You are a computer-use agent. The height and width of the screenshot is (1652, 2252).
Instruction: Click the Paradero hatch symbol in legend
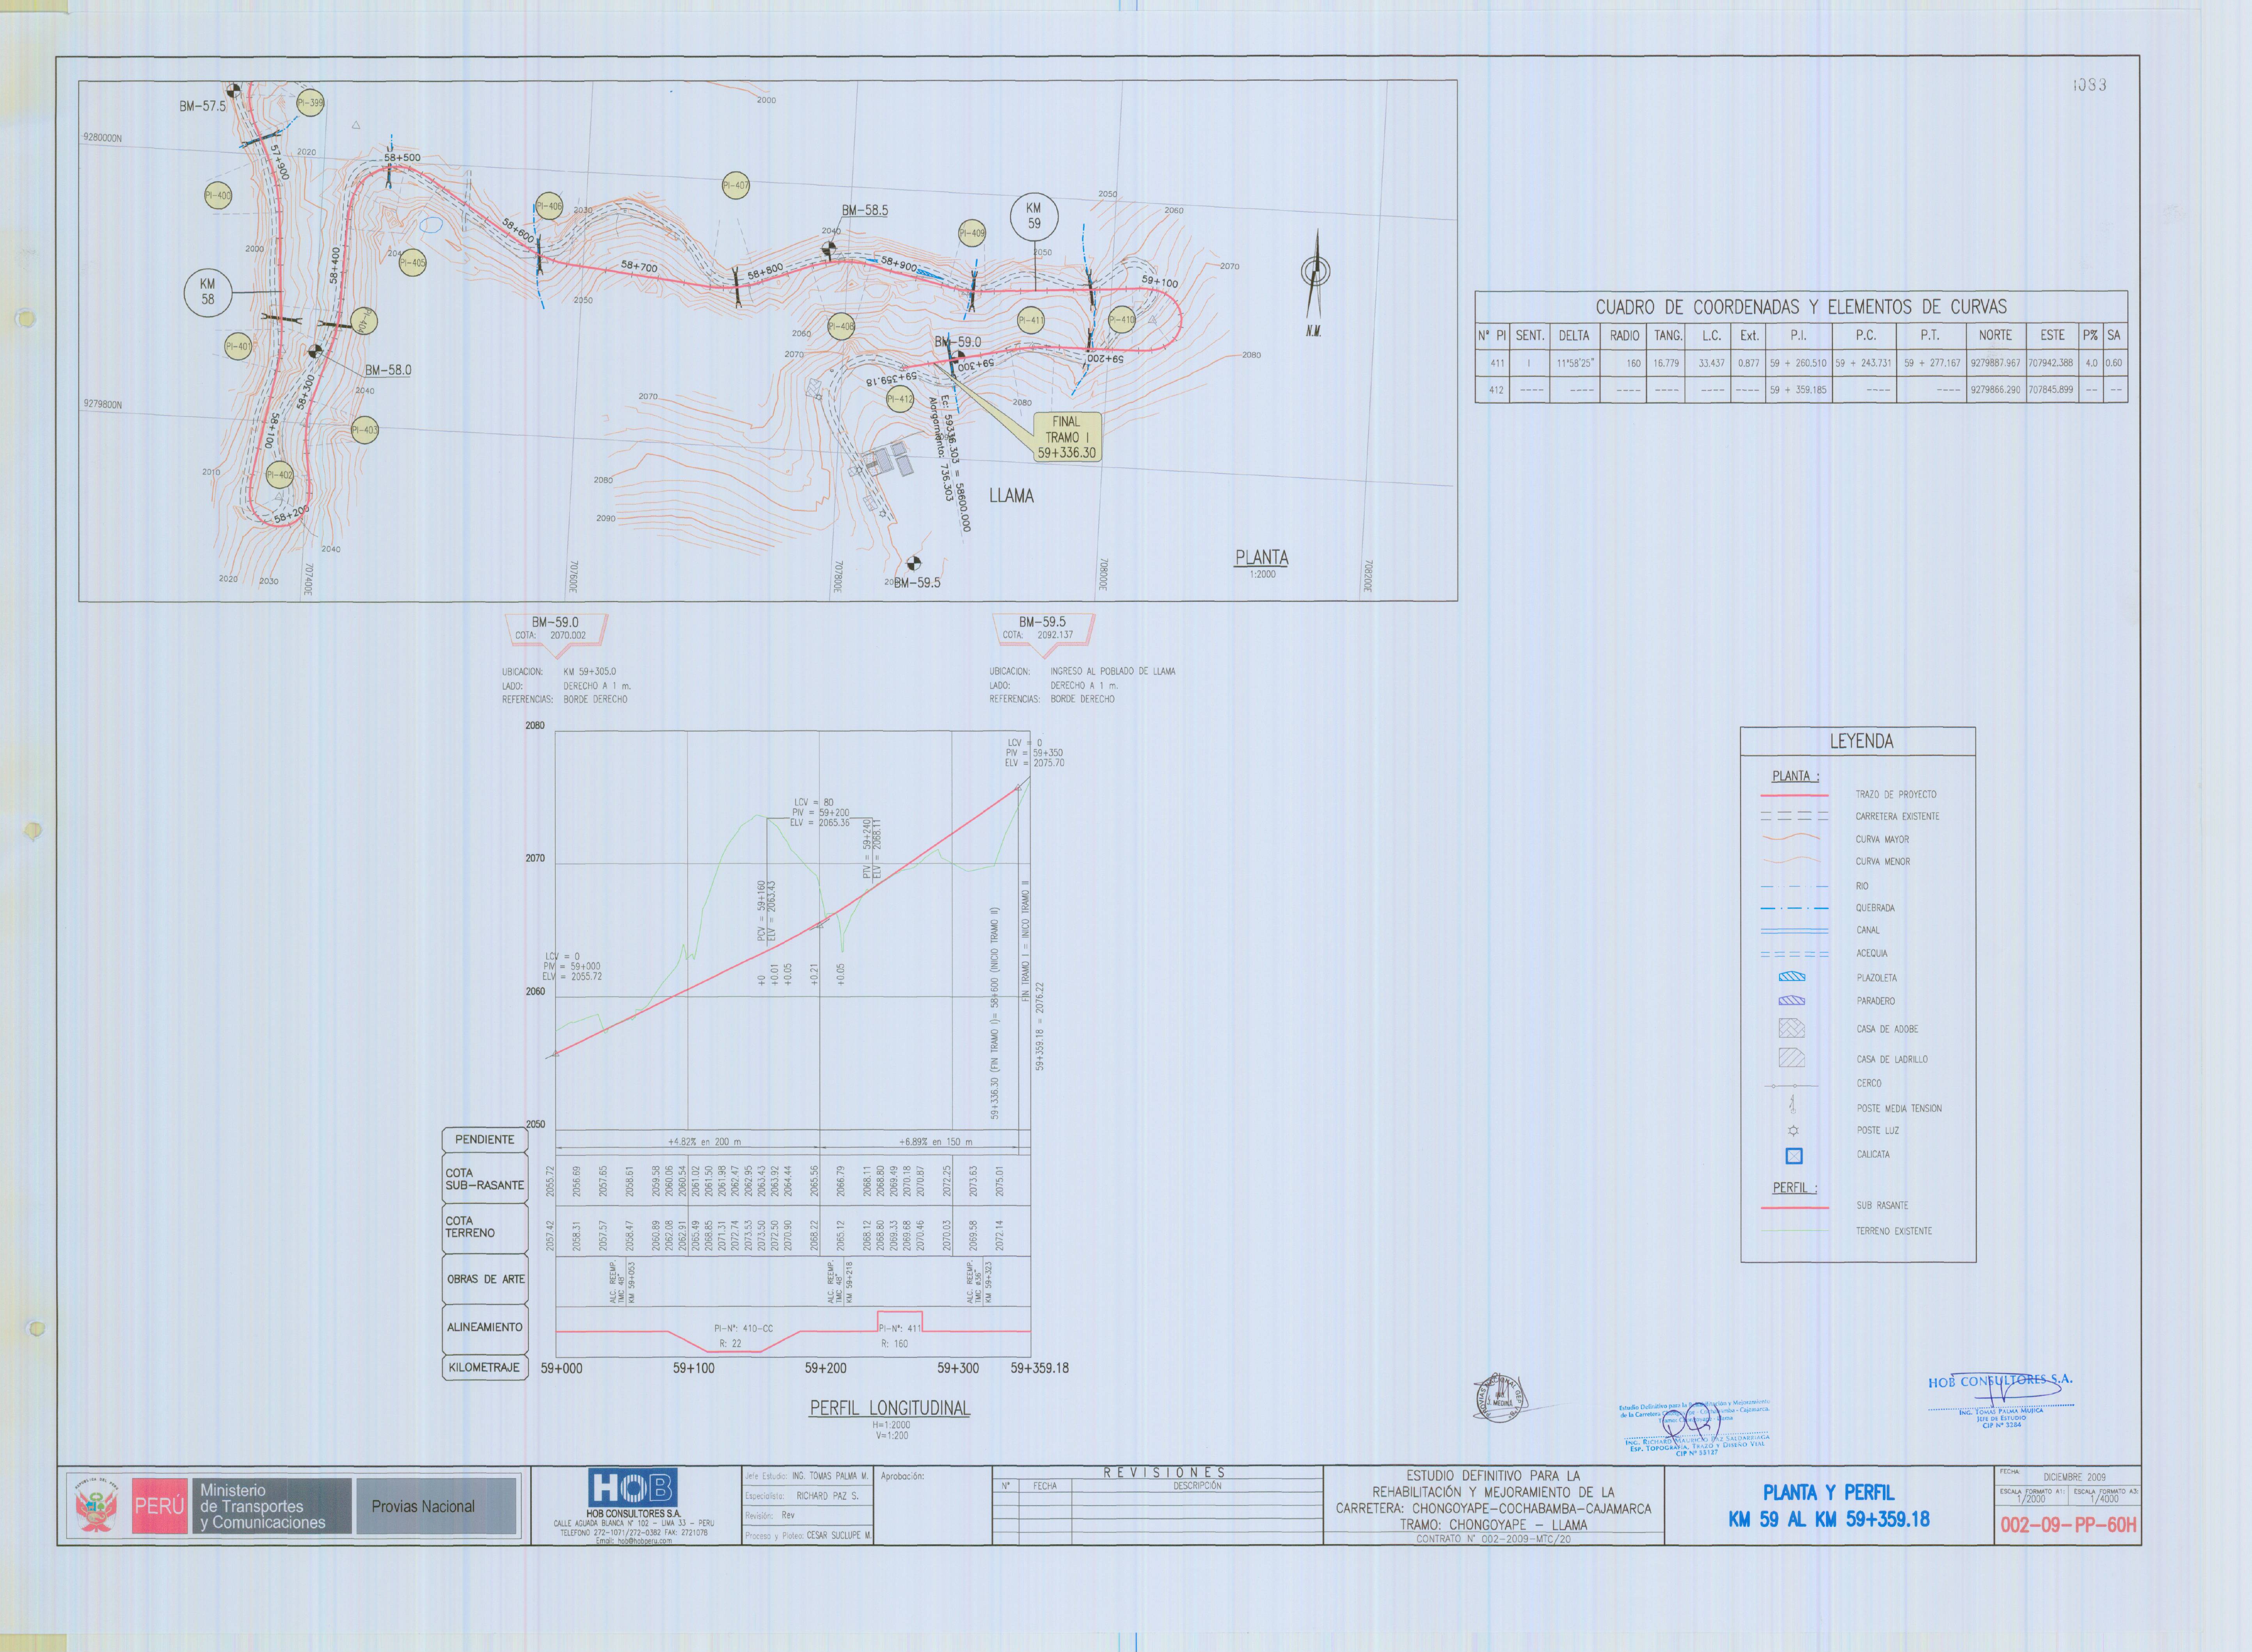(1792, 1000)
